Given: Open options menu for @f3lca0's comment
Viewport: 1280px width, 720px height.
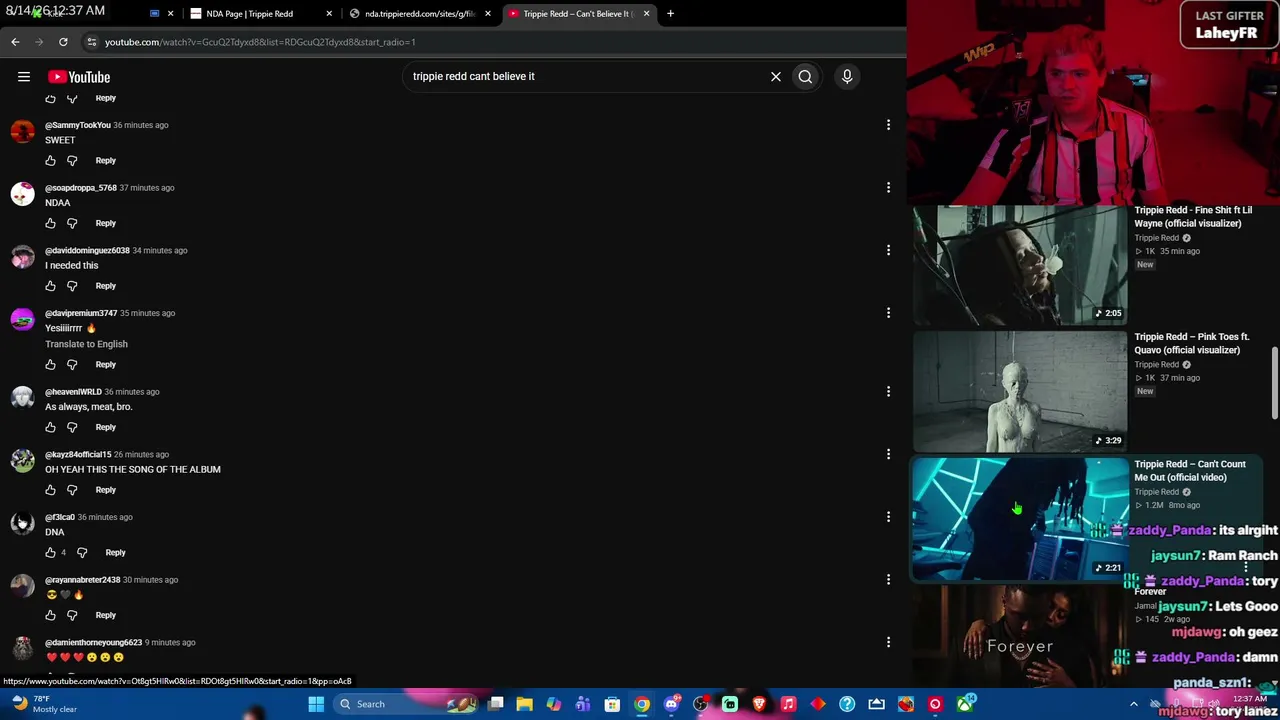Looking at the screenshot, I should (888, 517).
